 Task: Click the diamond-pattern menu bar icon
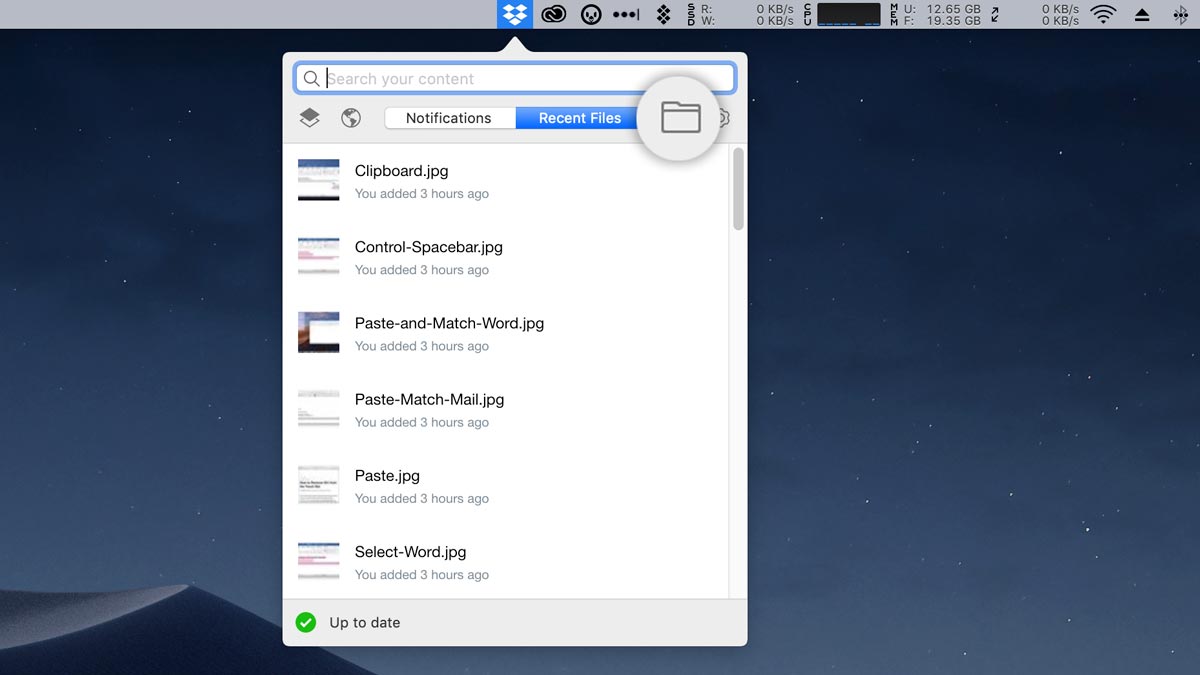pyautogui.click(x=663, y=14)
